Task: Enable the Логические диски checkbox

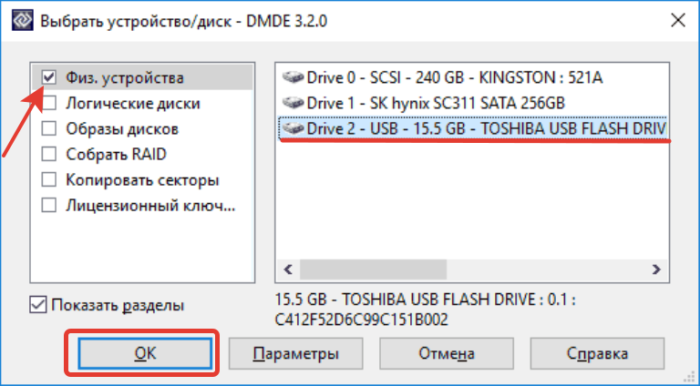Action: [x=49, y=104]
